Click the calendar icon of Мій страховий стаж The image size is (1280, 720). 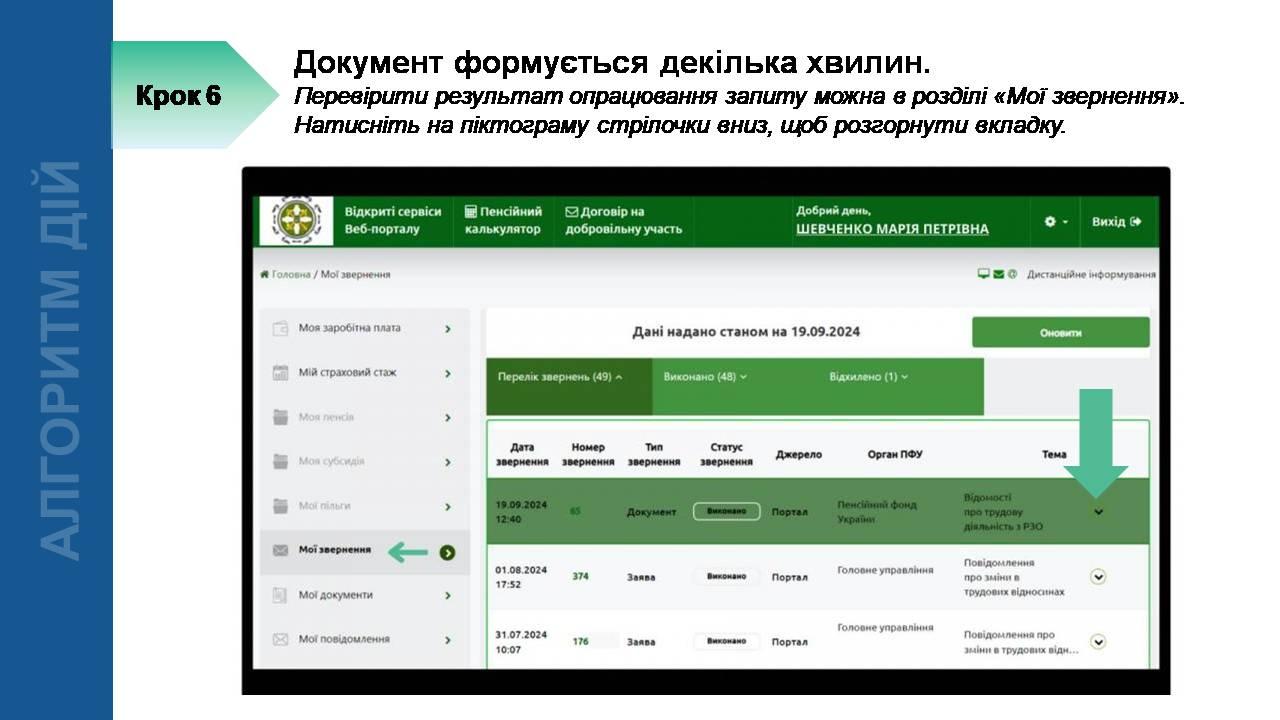click(x=281, y=373)
